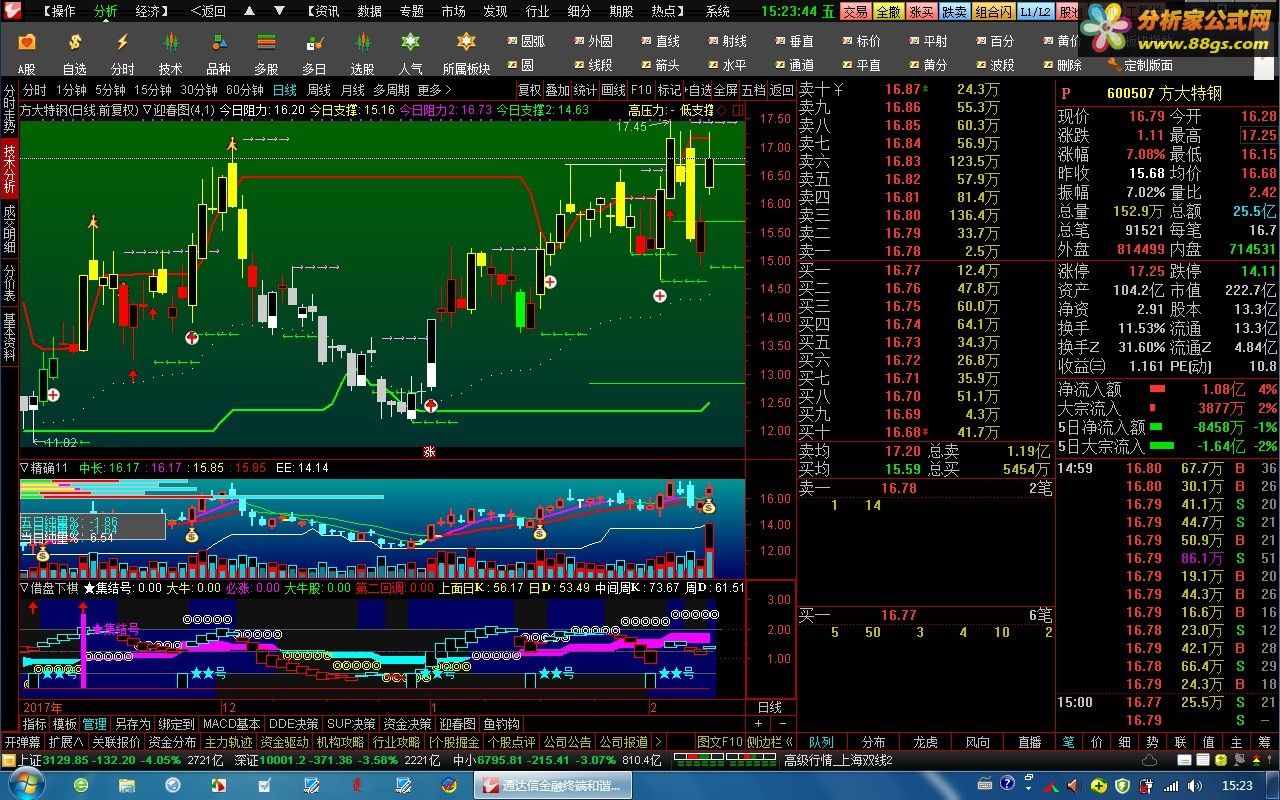The image size is (1280, 800).
Task: Switch to the 日线 daily period tab
Action: 285,90
